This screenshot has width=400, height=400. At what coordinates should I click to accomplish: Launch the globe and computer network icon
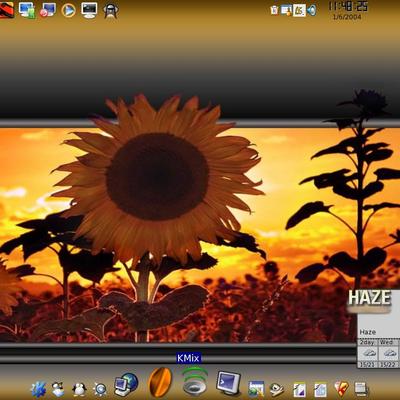coord(126,384)
